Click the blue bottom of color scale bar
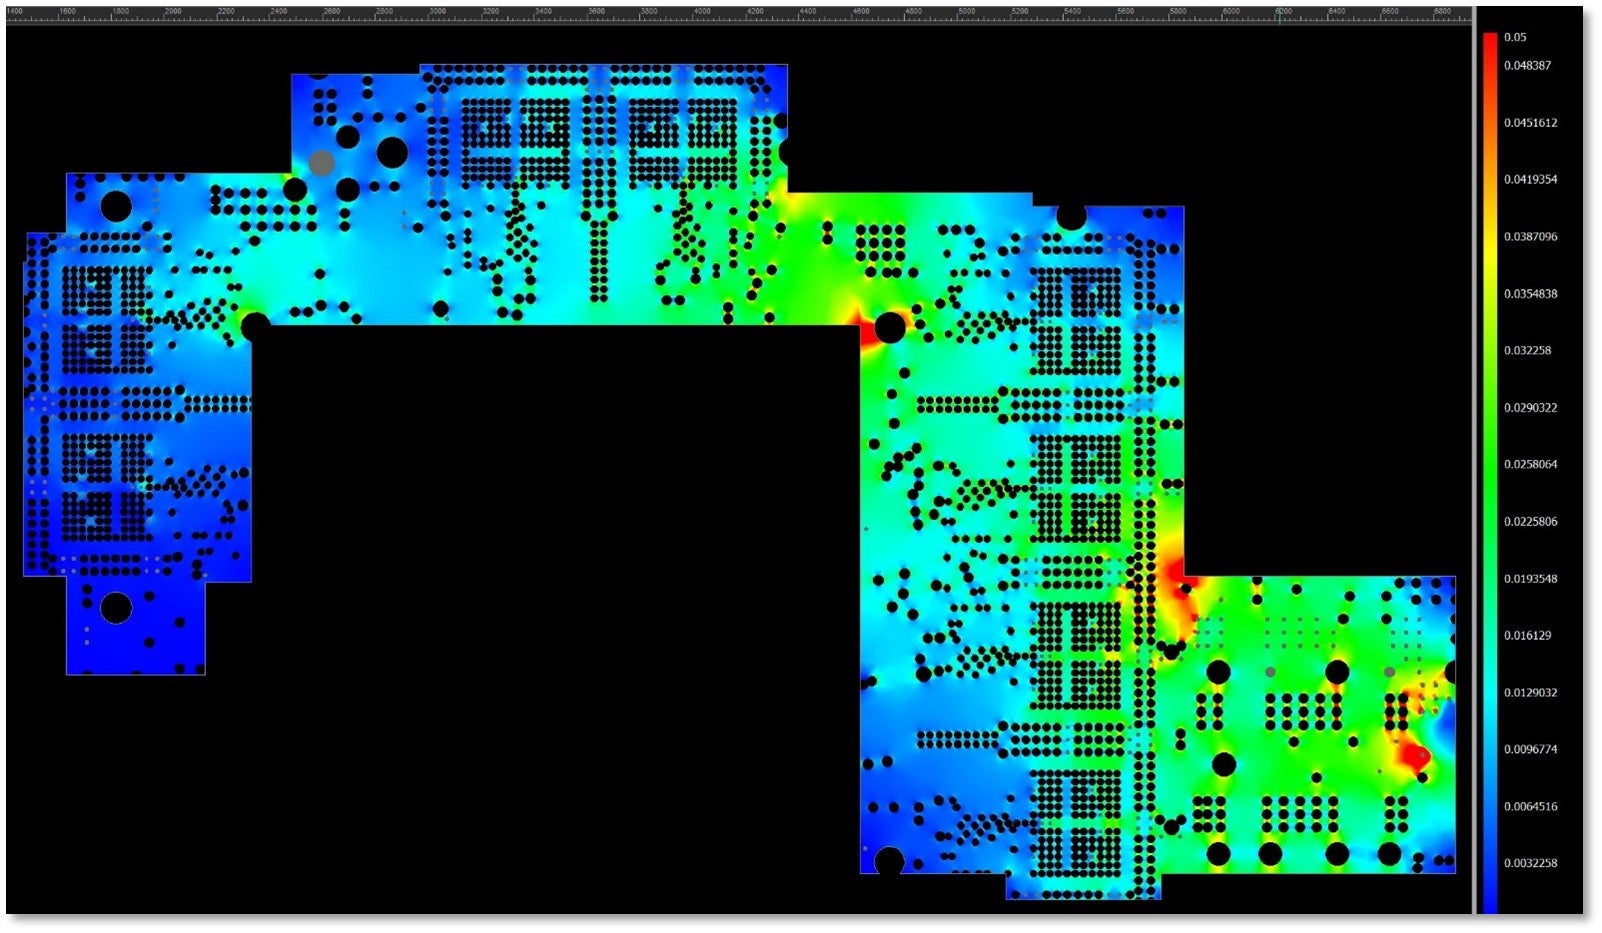The image size is (1602, 933). tap(1490, 895)
